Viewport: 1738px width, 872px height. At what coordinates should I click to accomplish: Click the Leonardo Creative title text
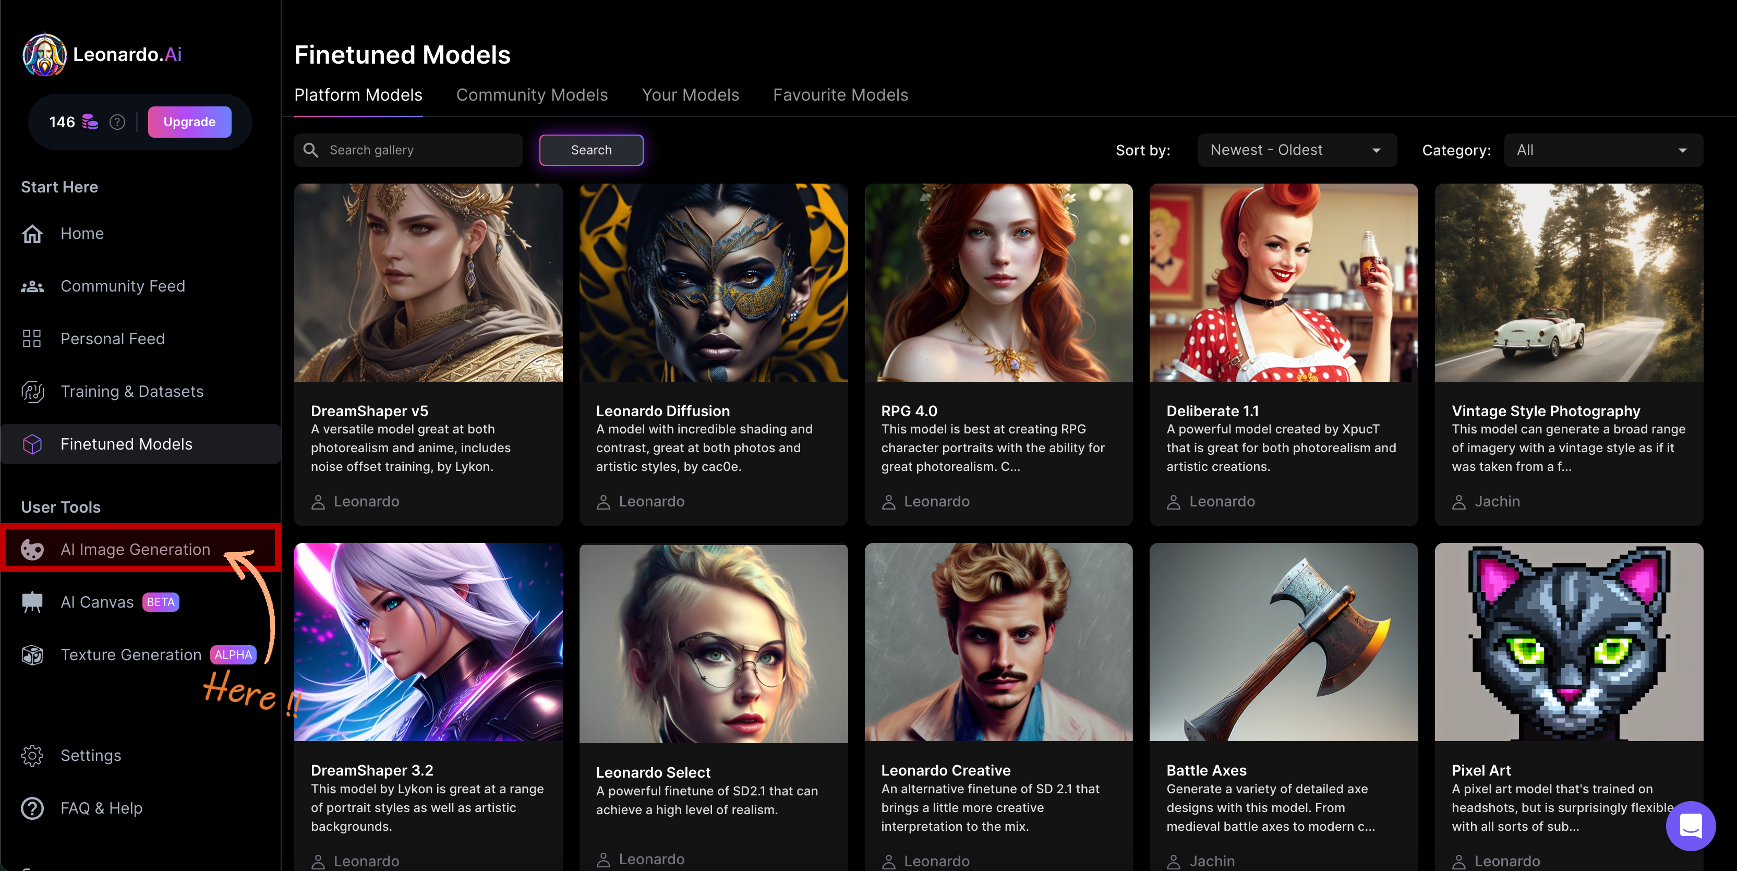(946, 771)
